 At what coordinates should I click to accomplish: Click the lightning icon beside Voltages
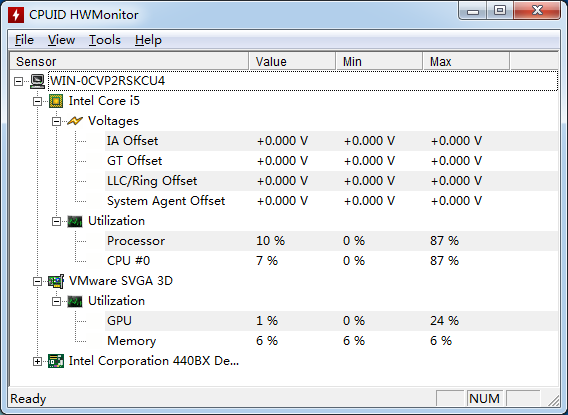75,121
